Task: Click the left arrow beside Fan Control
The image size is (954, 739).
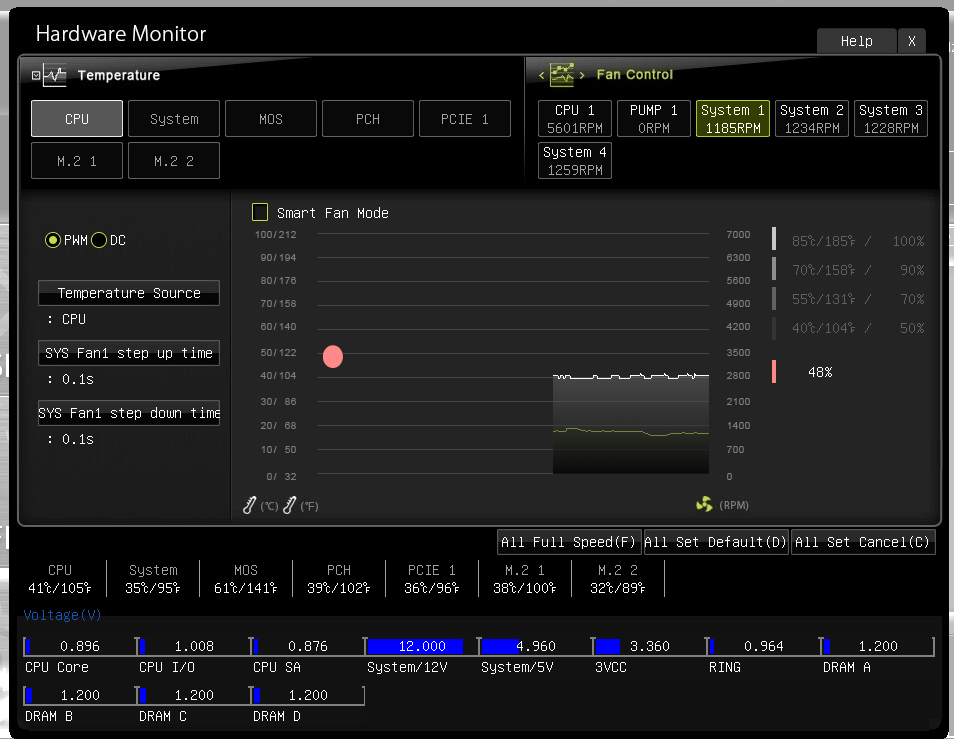Action: point(541,75)
